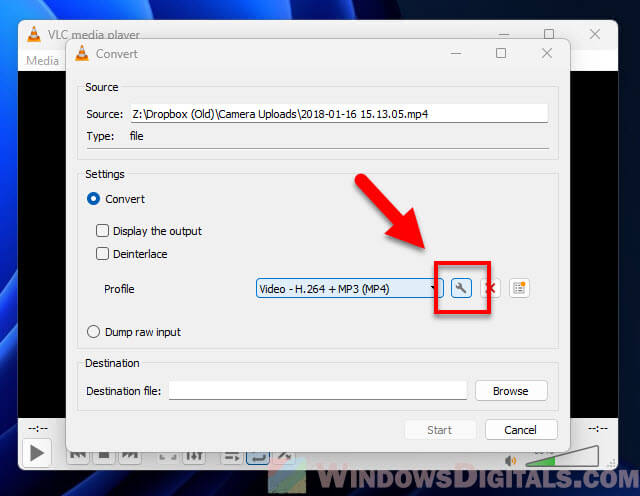
Task: Mute audio via the speaker icon
Action: pos(510,460)
